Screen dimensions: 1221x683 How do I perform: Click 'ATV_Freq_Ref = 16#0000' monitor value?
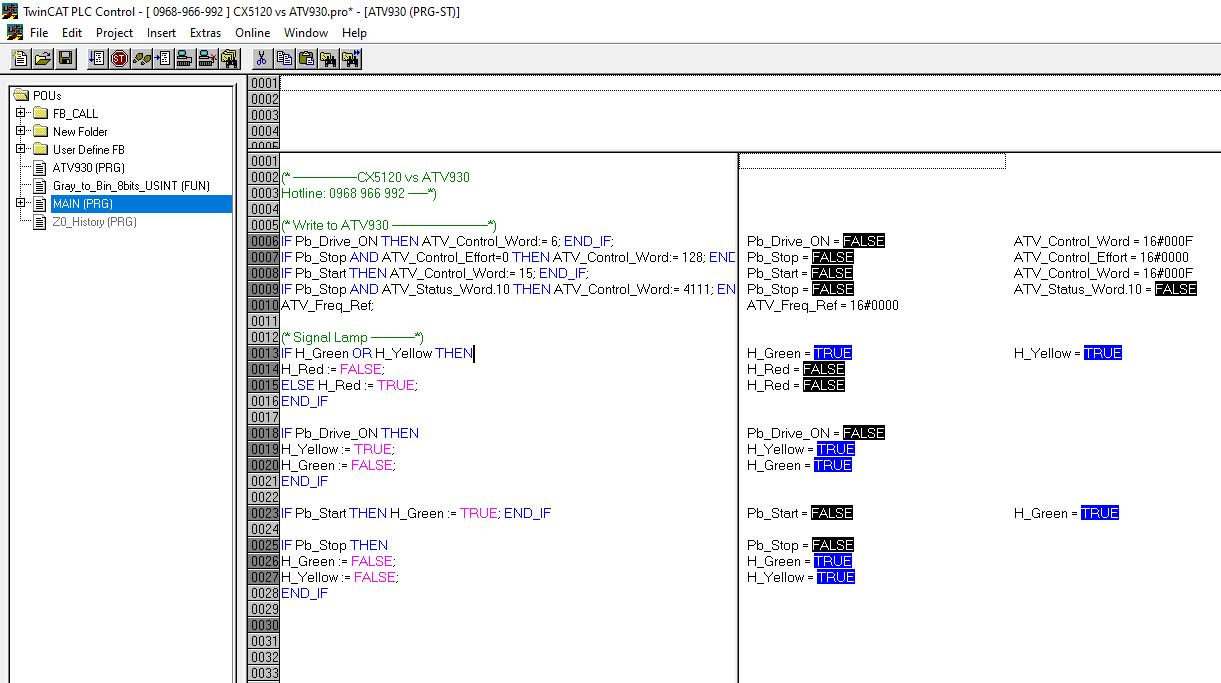click(x=822, y=305)
